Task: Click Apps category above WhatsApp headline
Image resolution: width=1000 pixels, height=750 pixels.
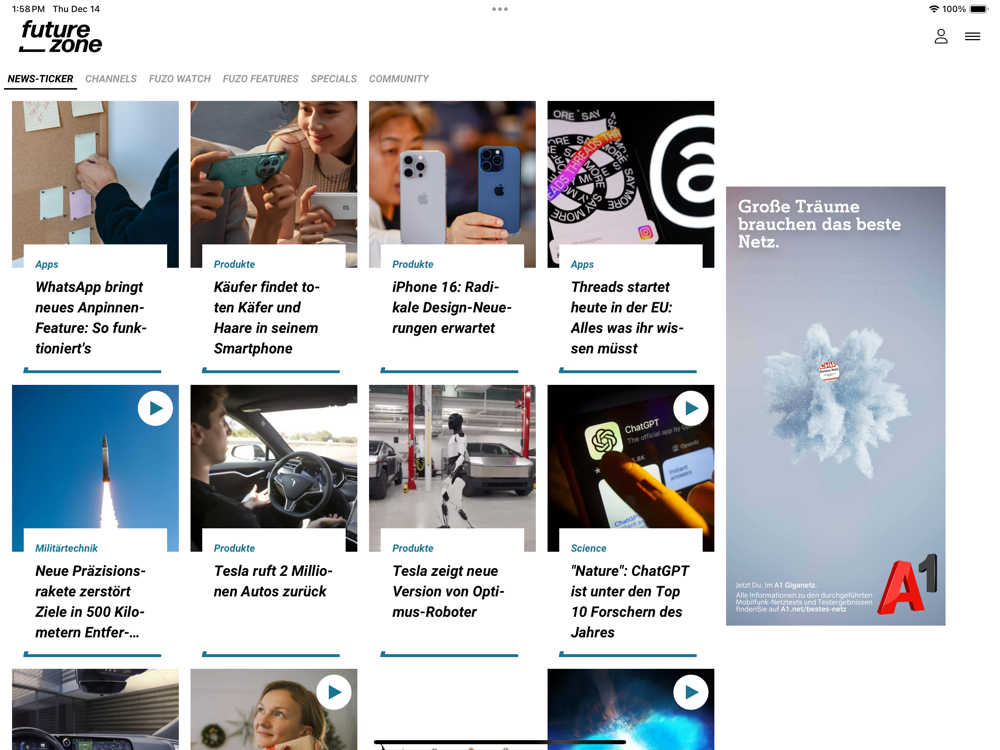Action: tap(47, 264)
